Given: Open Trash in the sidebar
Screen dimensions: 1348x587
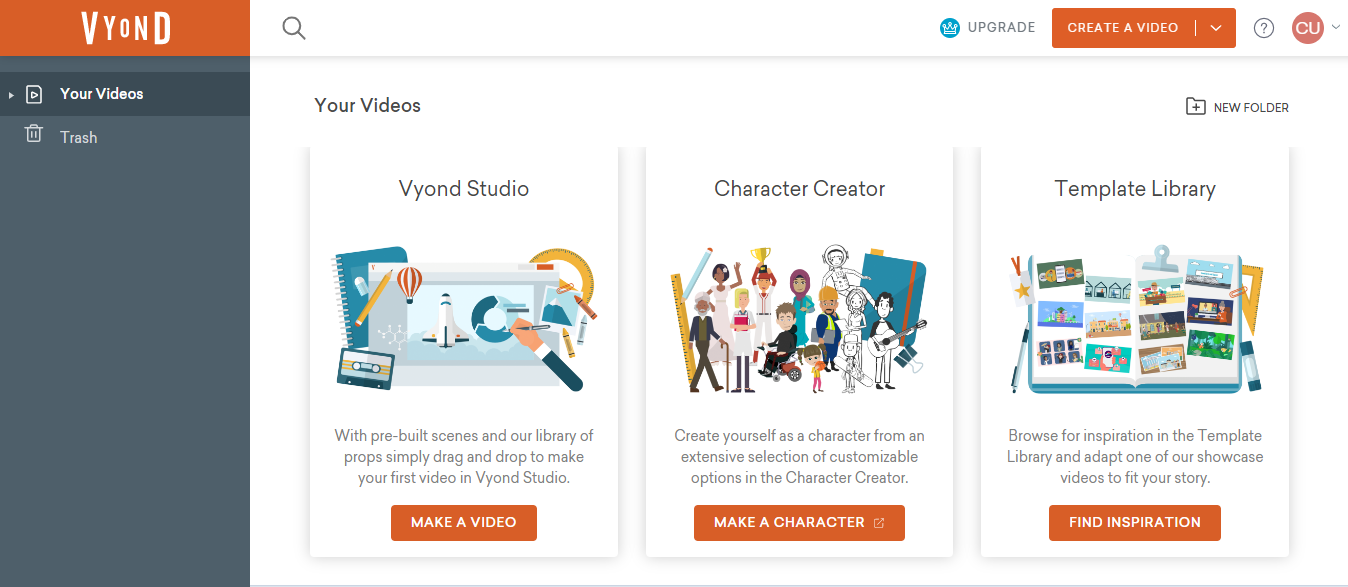Looking at the screenshot, I should click(x=125, y=137).
